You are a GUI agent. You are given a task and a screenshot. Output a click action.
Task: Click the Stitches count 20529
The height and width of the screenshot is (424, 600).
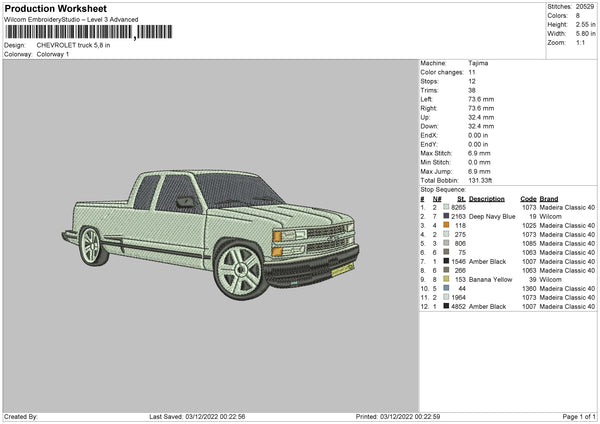584,5
